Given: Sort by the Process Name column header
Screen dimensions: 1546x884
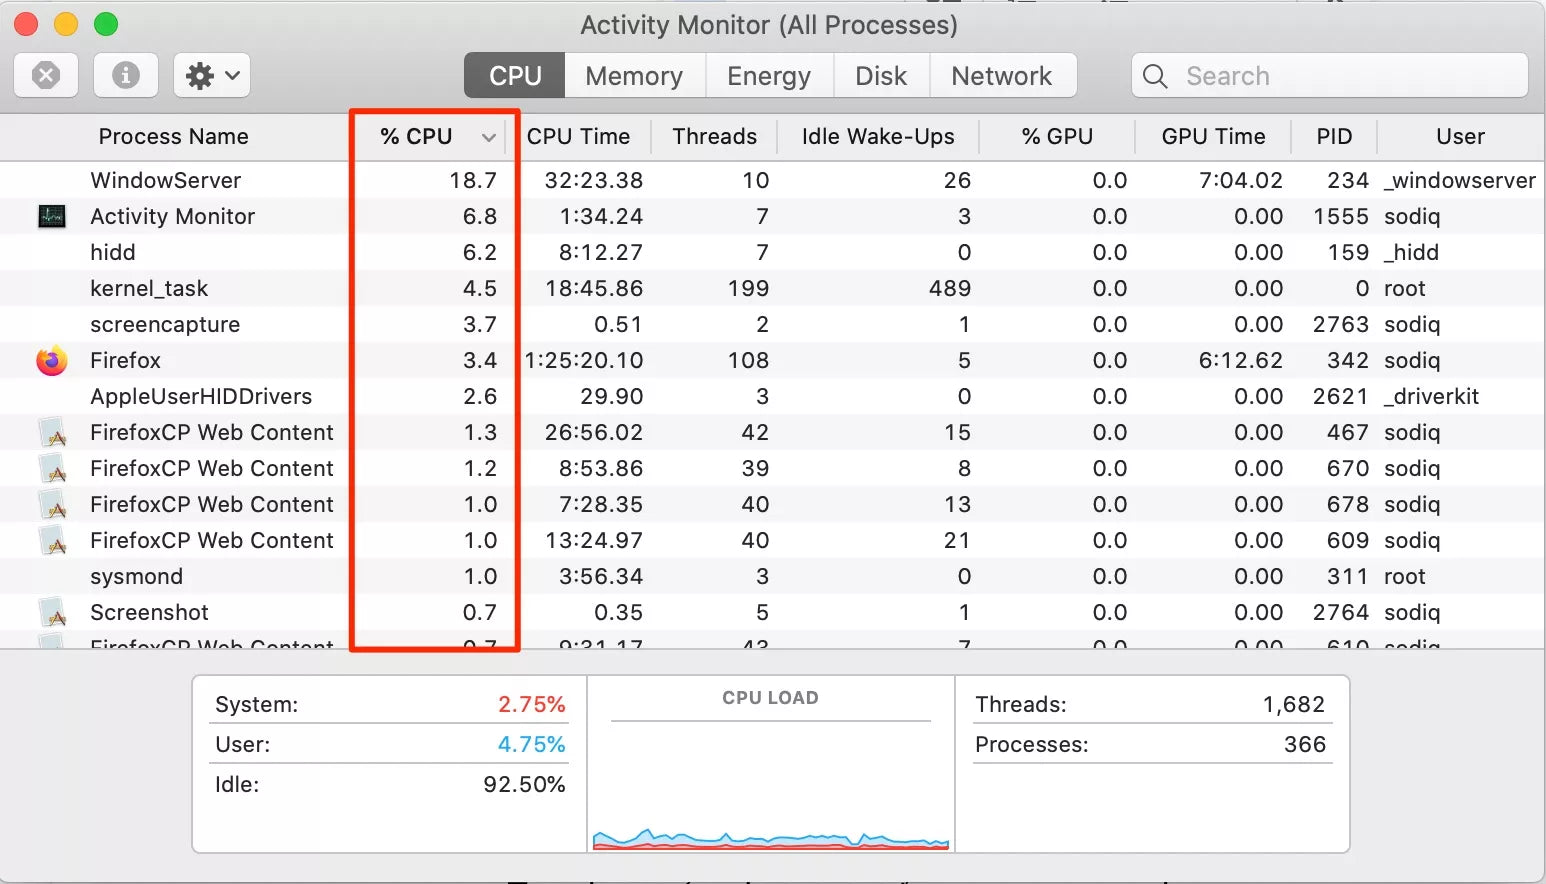Looking at the screenshot, I should pyautogui.click(x=173, y=137).
